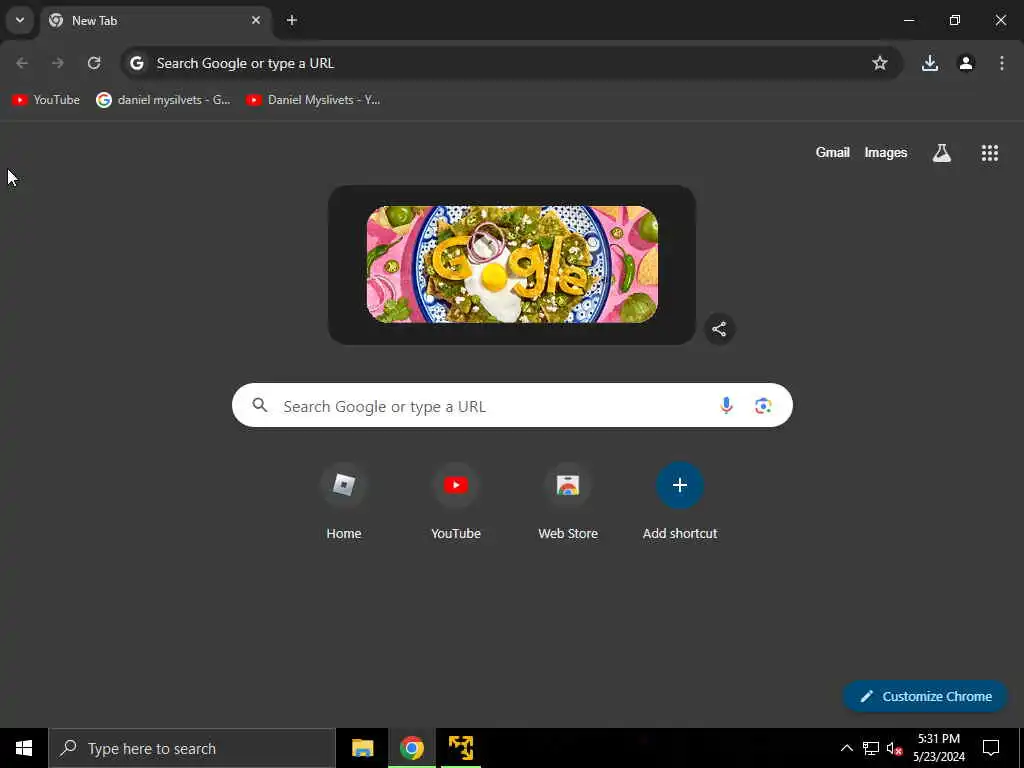Go back using the back arrow
1024x768 pixels.
click(22, 63)
